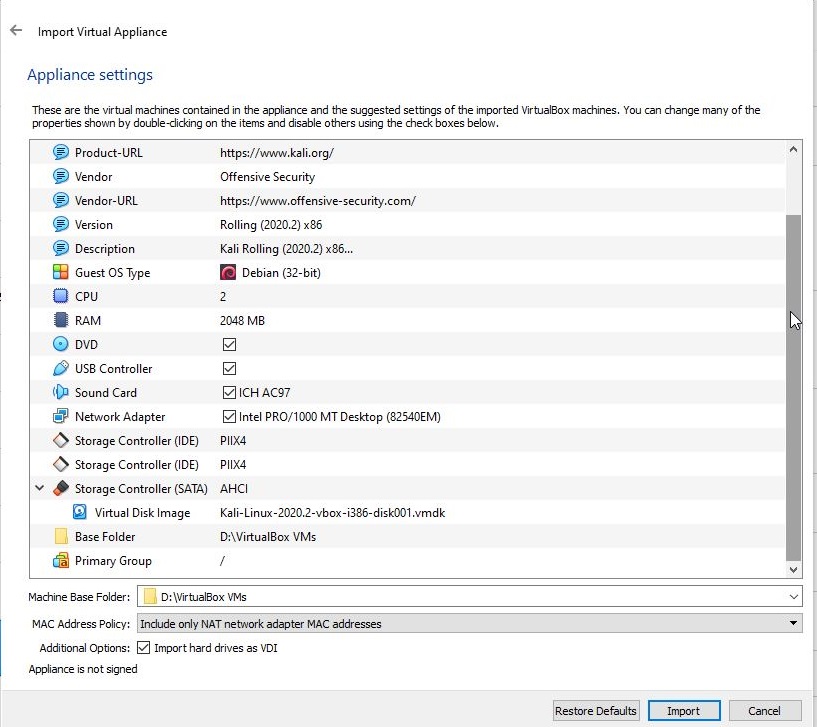Toggle Import hard drives as VDI checkbox
The height and width of the screenshot is (727, 817).
pos(143,648)
